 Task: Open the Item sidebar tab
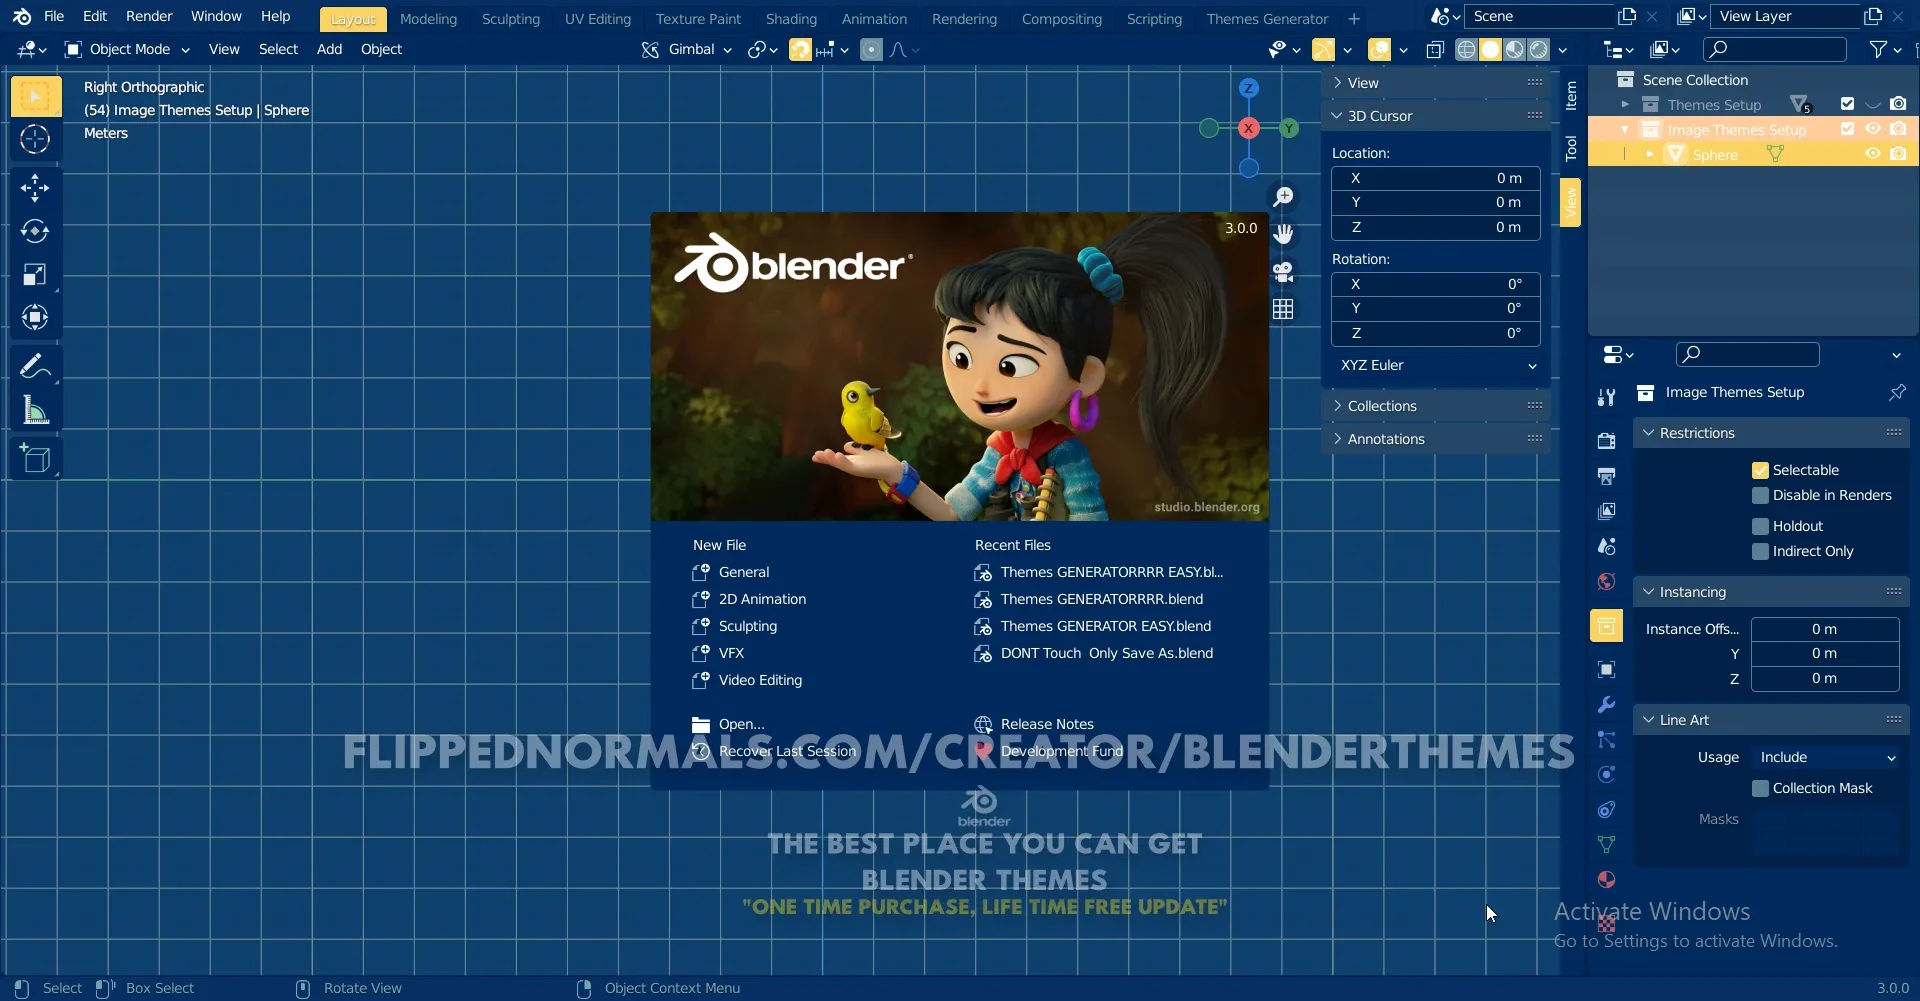coord(1571,96)
